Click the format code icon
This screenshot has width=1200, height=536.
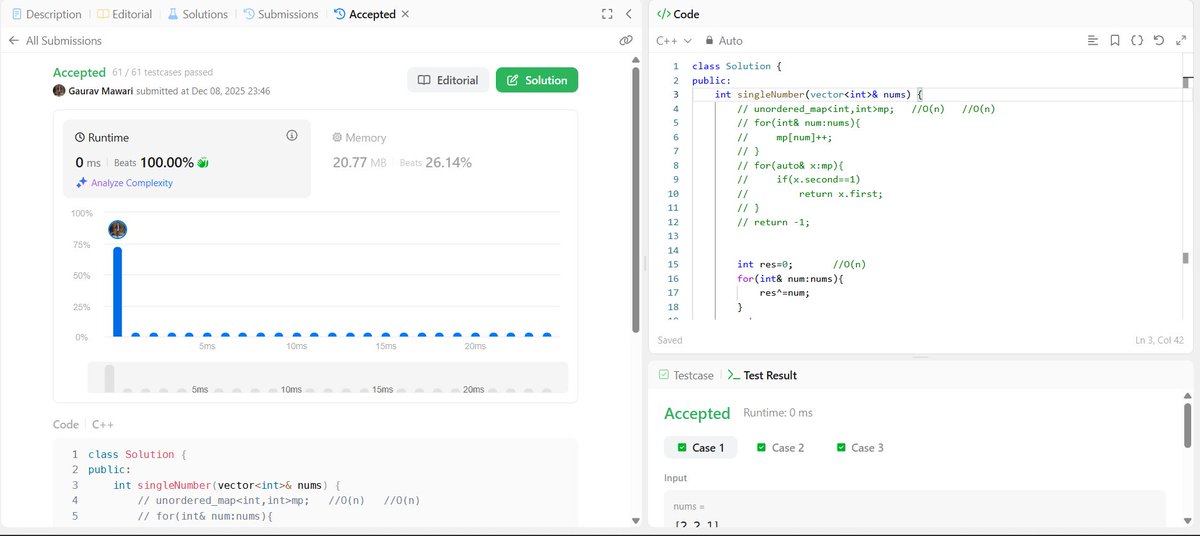[x=1092, y=41]
